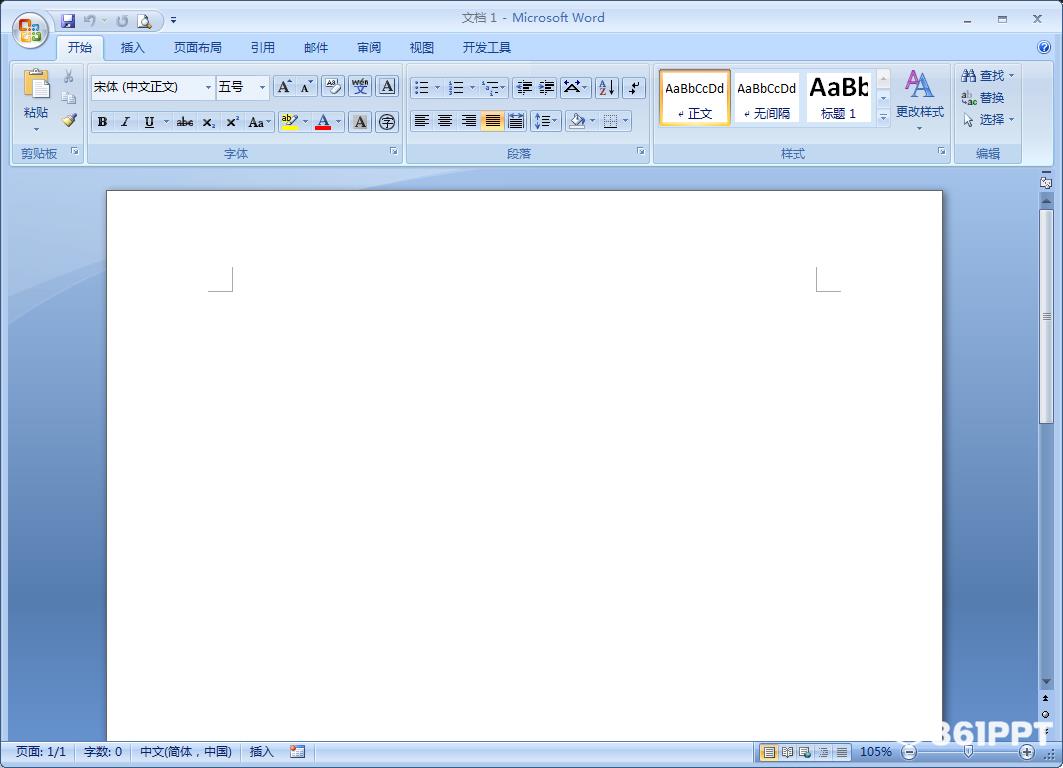Image resolution: width=1063 pixels, height=768 pixels.
Task: Click the vertical scrollbar thumb
Action: tap(1046, 317)
